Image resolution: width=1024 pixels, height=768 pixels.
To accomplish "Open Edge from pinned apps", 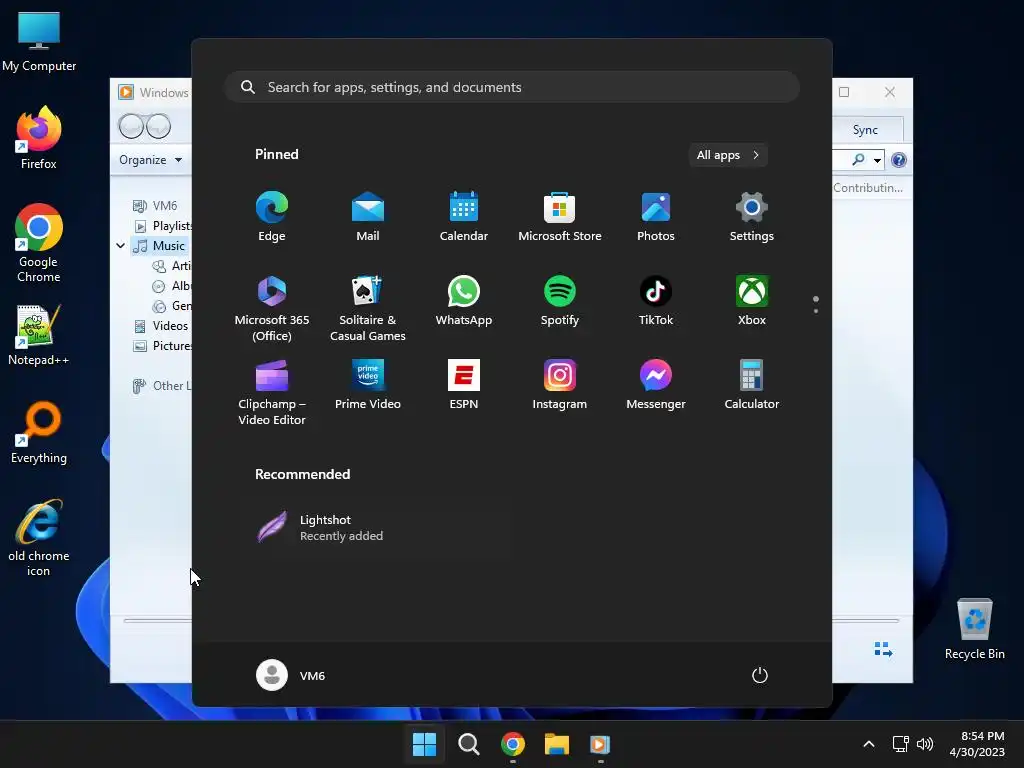I will tap(272, 217).
